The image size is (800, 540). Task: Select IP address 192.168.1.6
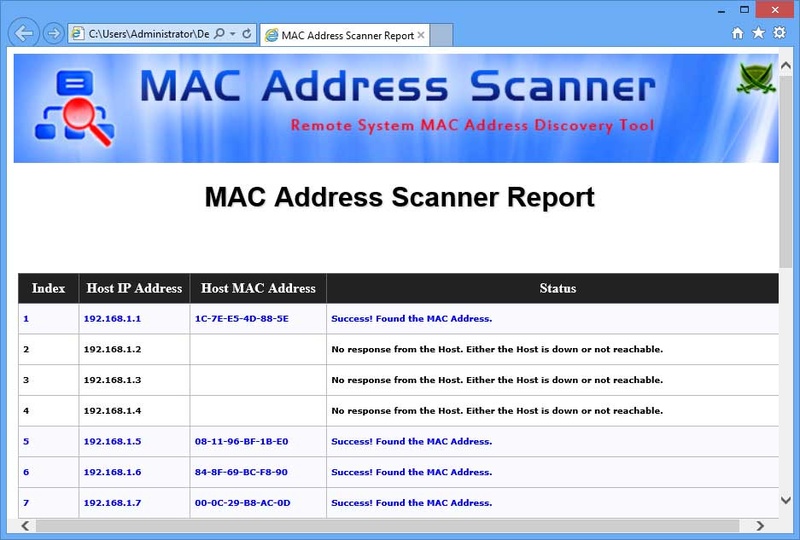(x=112, y=472)
